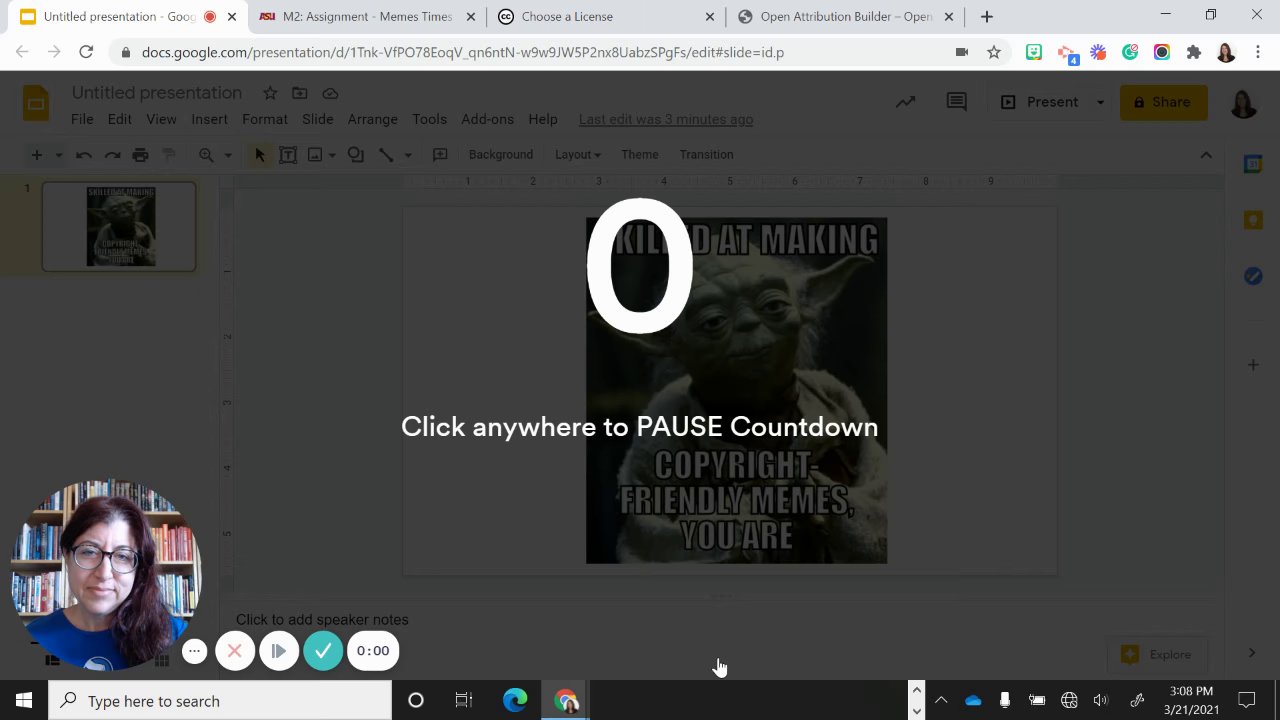The width and height of the screenshot is (1280, 720).
Task: Click the Explore button
Action: coord(1158,655)
